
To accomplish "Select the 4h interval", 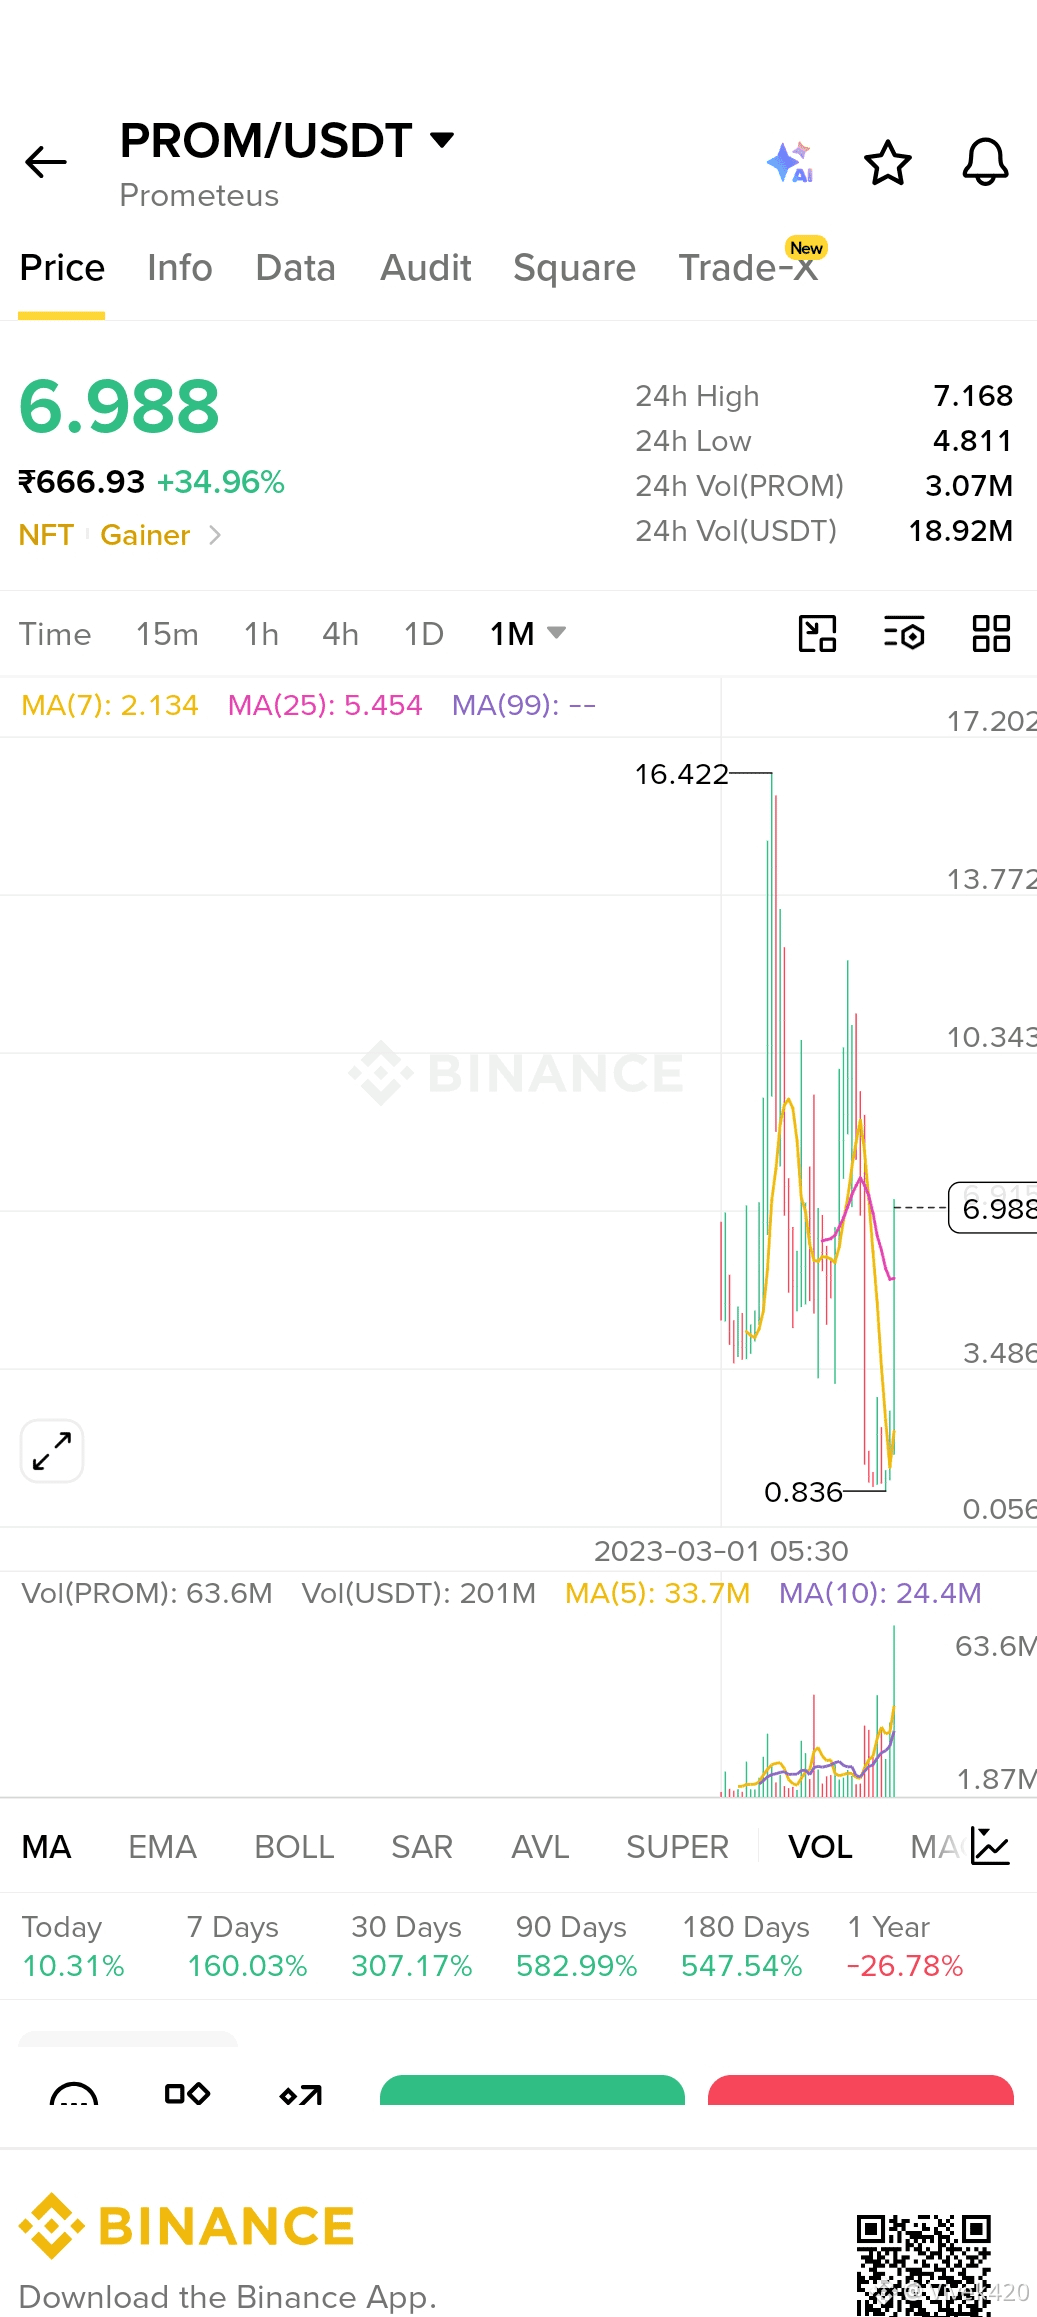I will click(x=341, y=634).
